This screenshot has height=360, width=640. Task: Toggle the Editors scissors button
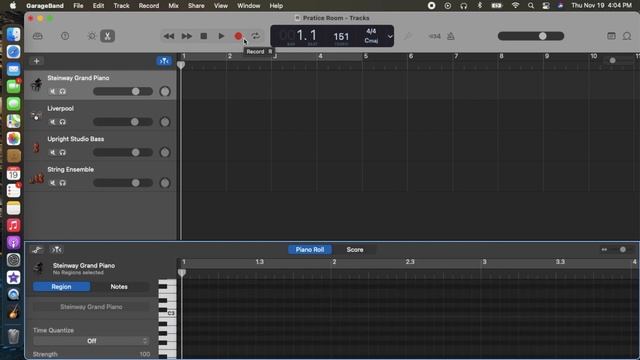(107, 36)
